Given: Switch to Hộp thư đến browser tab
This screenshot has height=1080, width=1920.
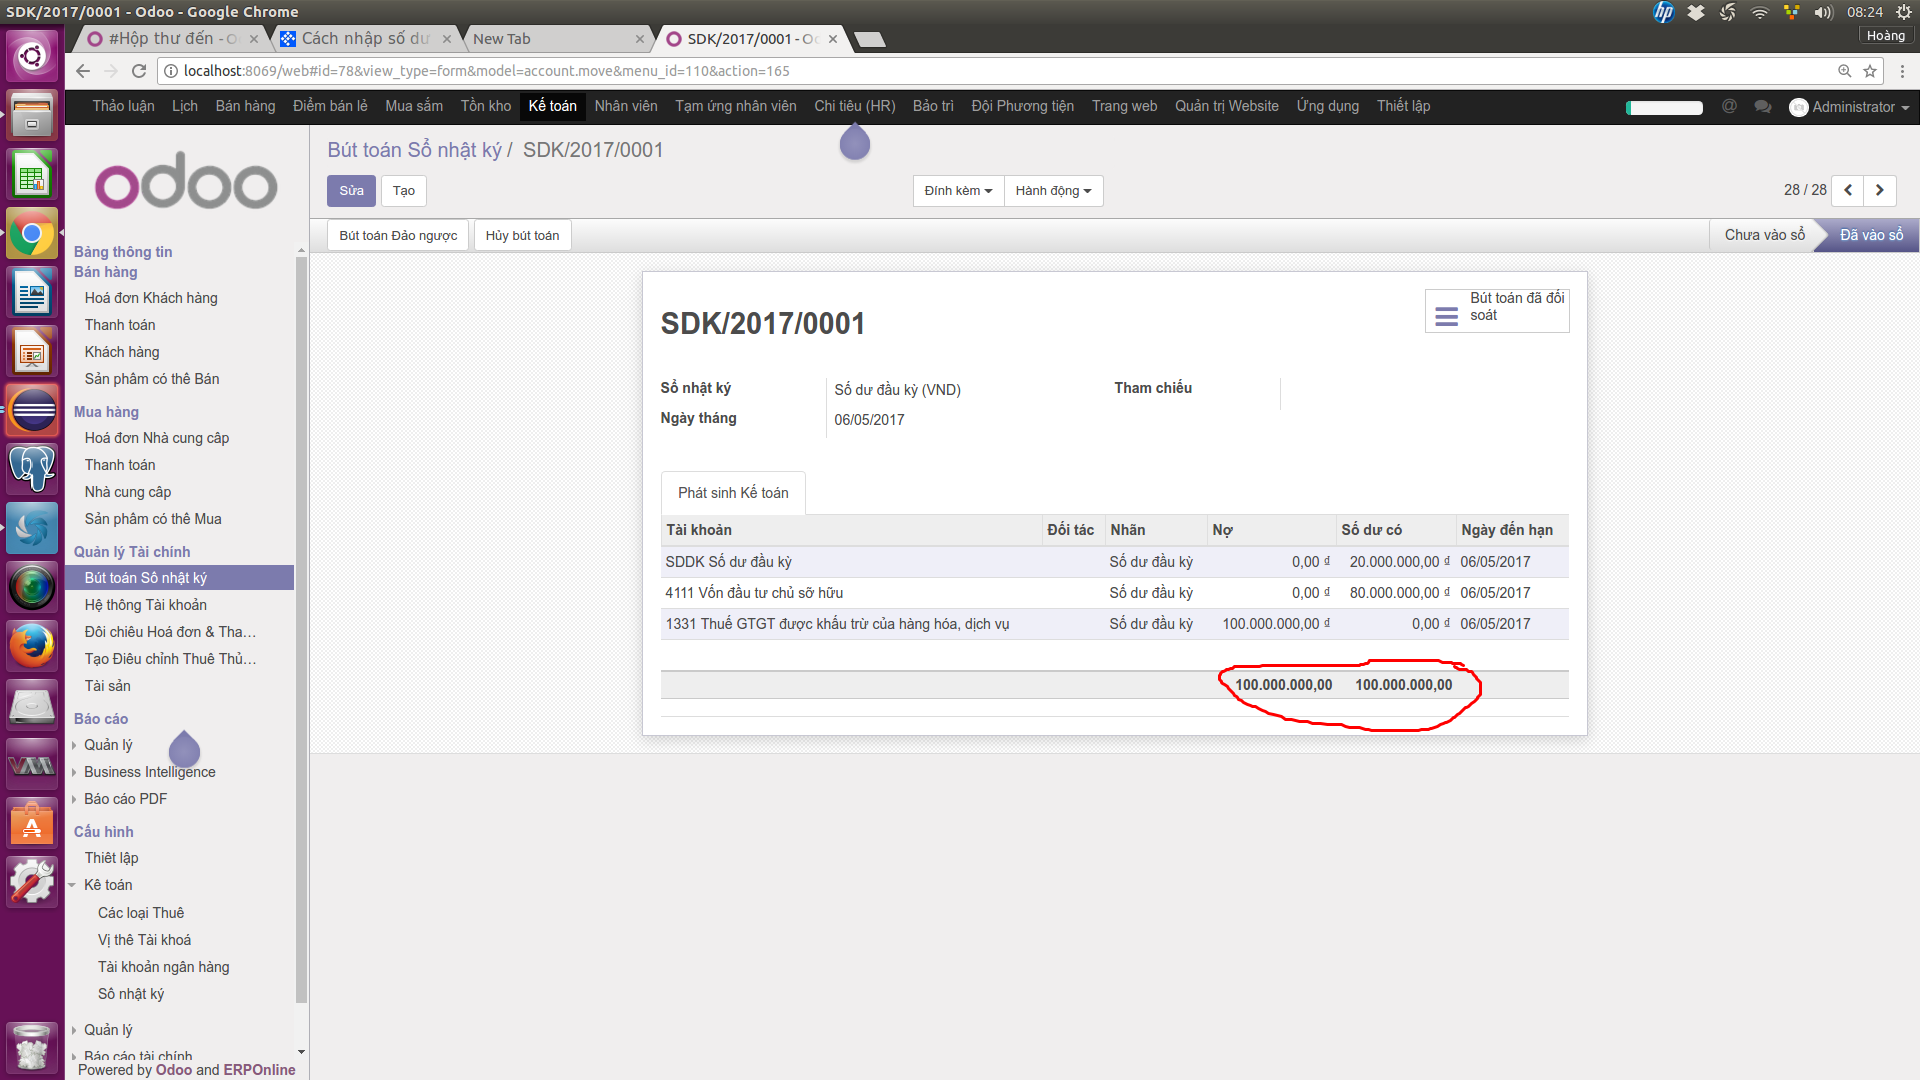Looking at the screenshot, I should point(170,39).
